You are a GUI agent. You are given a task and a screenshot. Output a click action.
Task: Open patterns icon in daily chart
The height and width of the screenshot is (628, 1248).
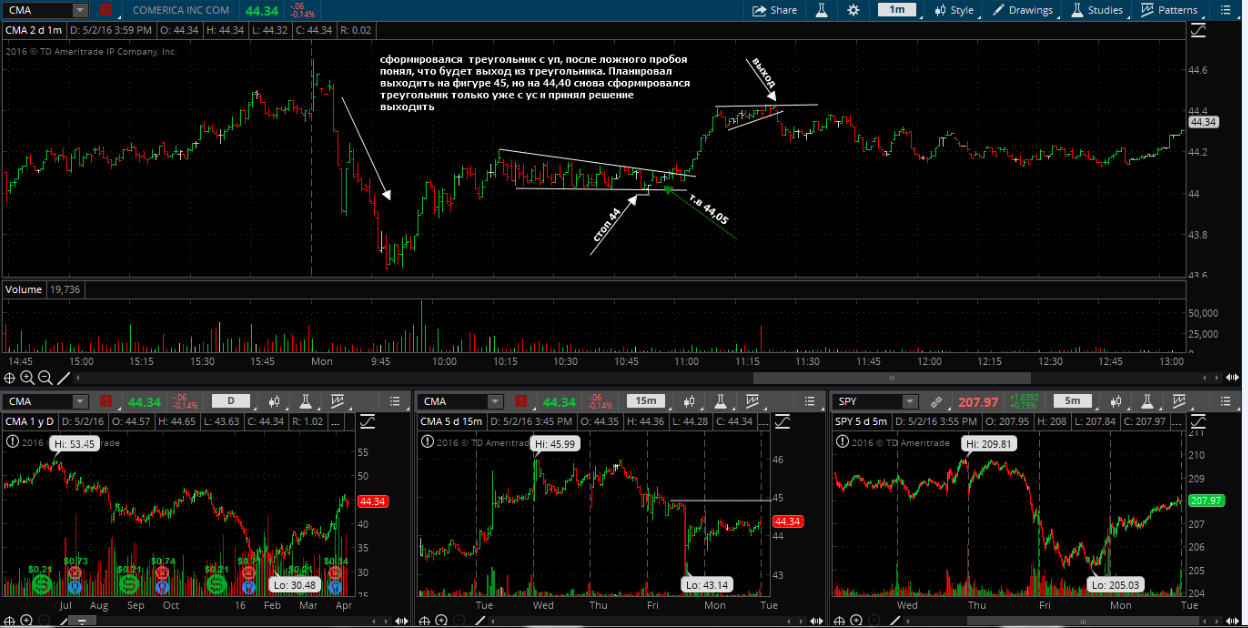pos(336,401)
